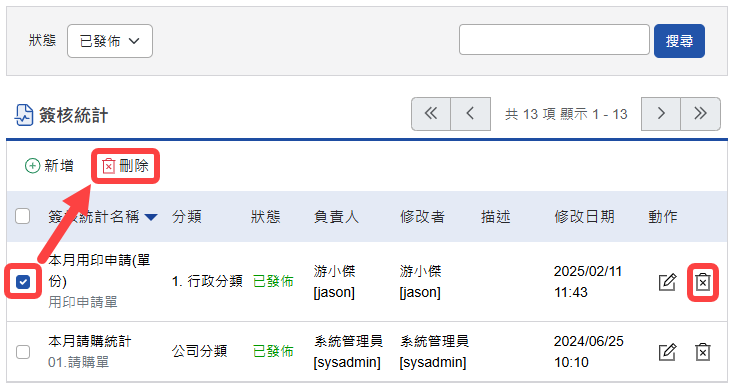Go to previous page arrow
This screenshot has width=735, height=387.
click(x=470, y=114)
